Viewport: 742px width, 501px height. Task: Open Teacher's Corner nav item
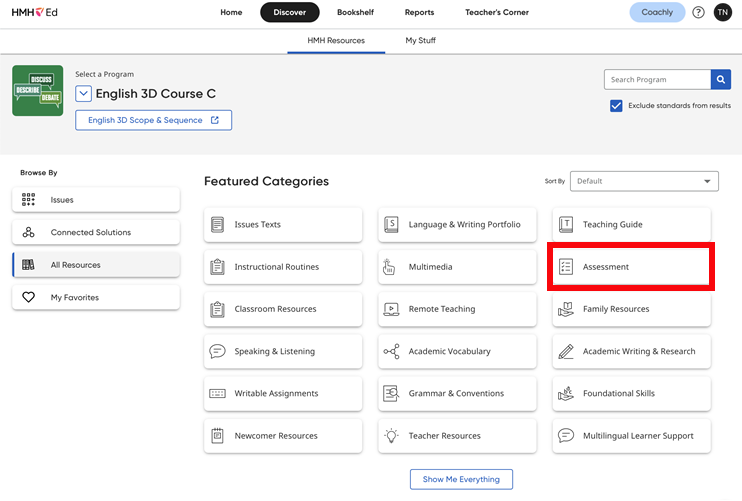[497, 12]
